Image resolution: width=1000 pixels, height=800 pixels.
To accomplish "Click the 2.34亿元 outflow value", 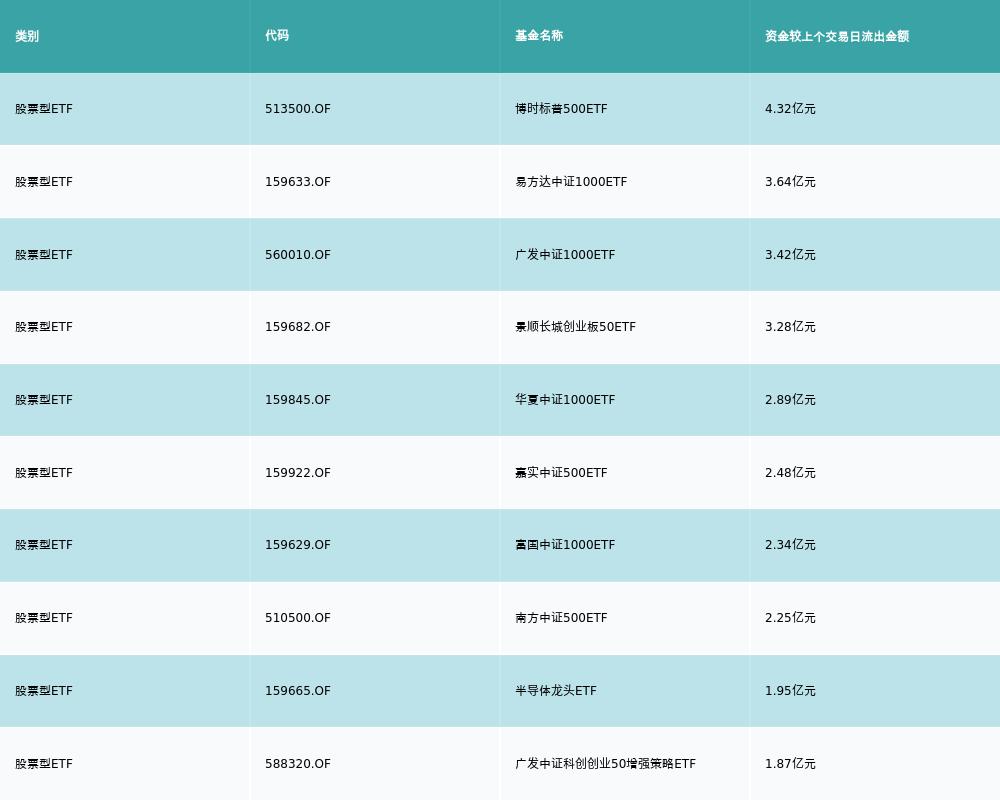I will 790,545.
